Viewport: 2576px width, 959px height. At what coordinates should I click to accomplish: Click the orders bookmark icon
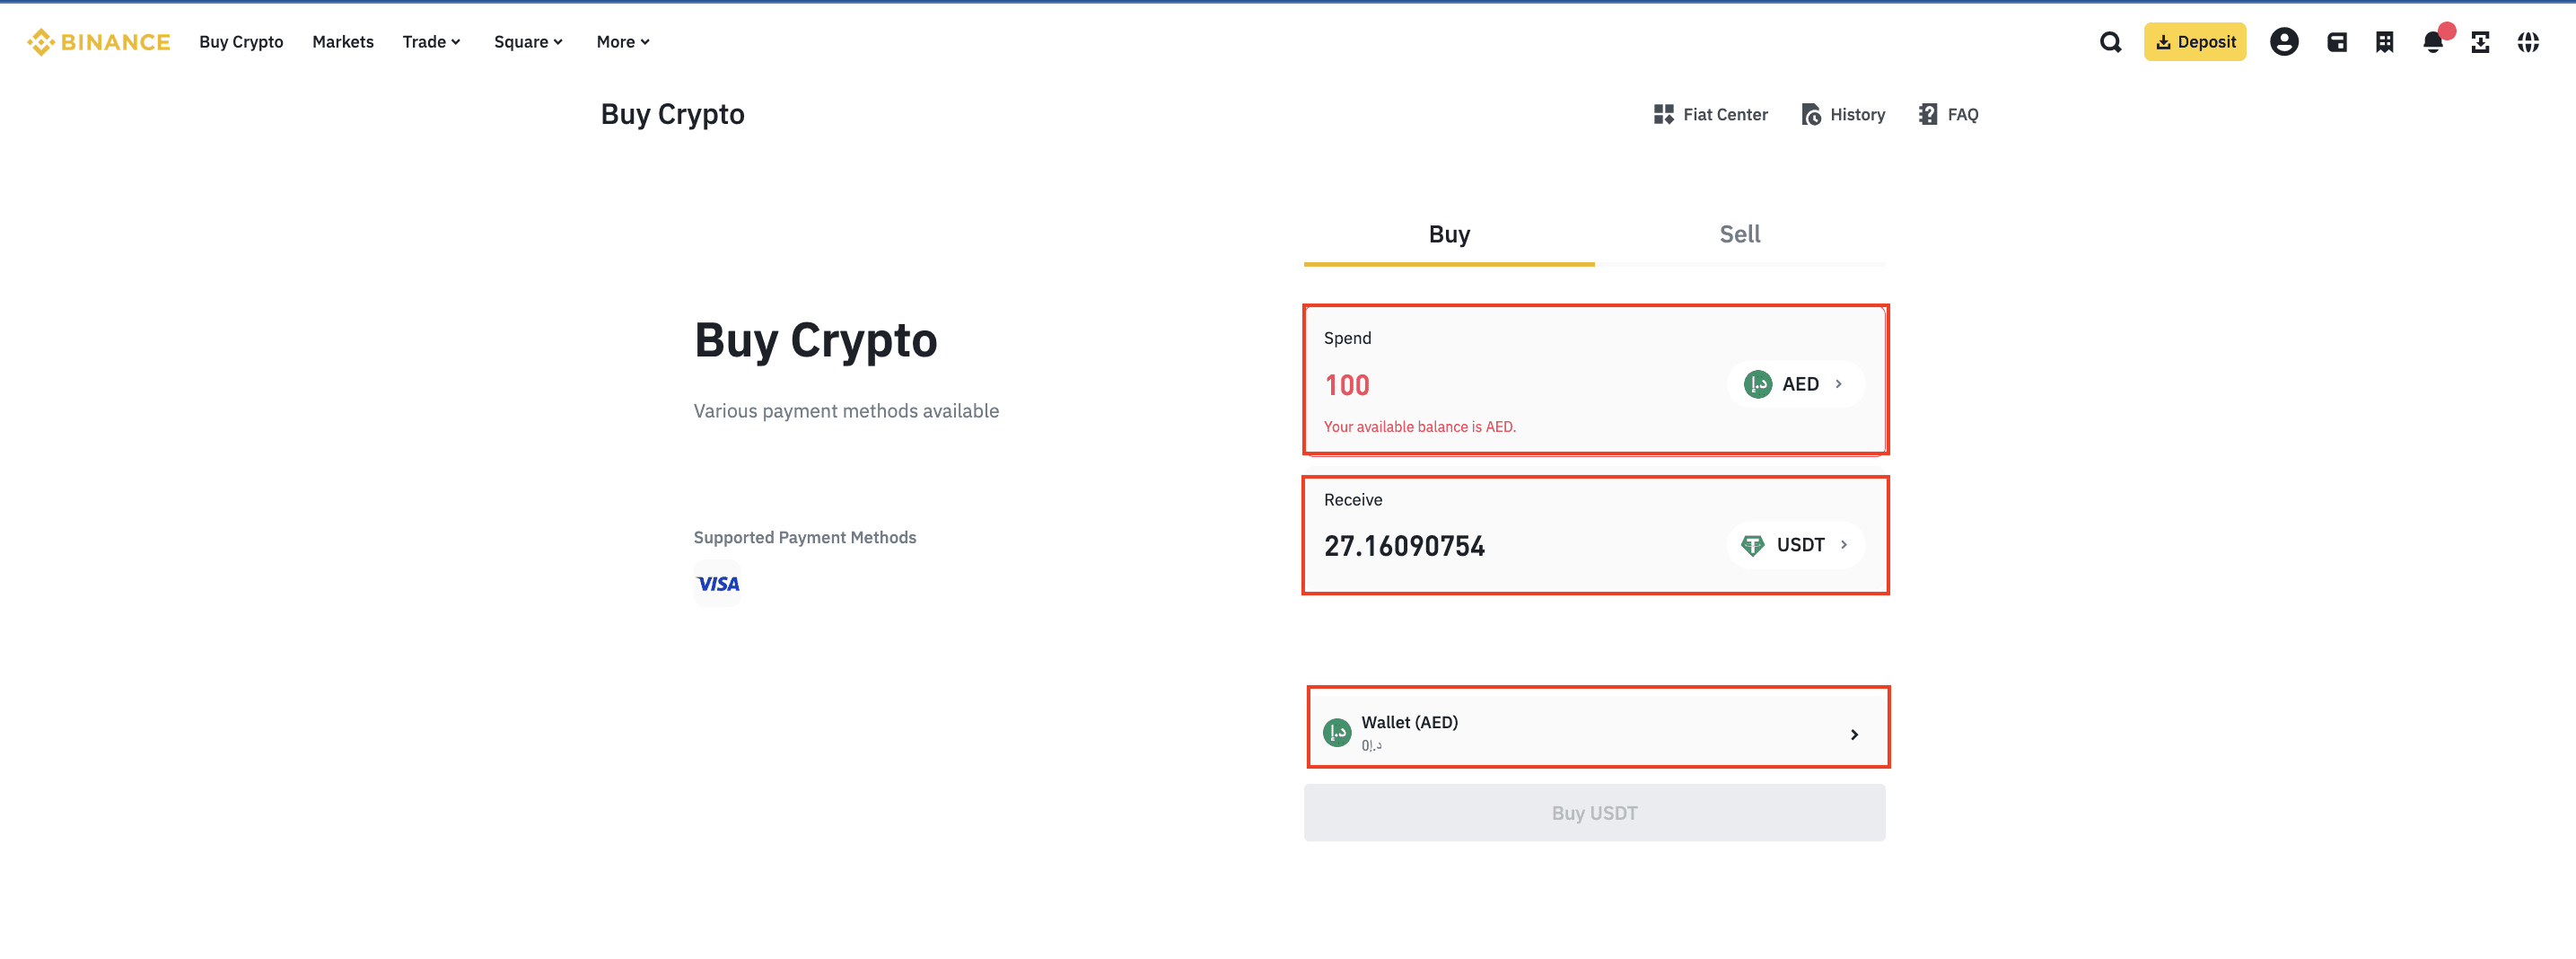2384,42
